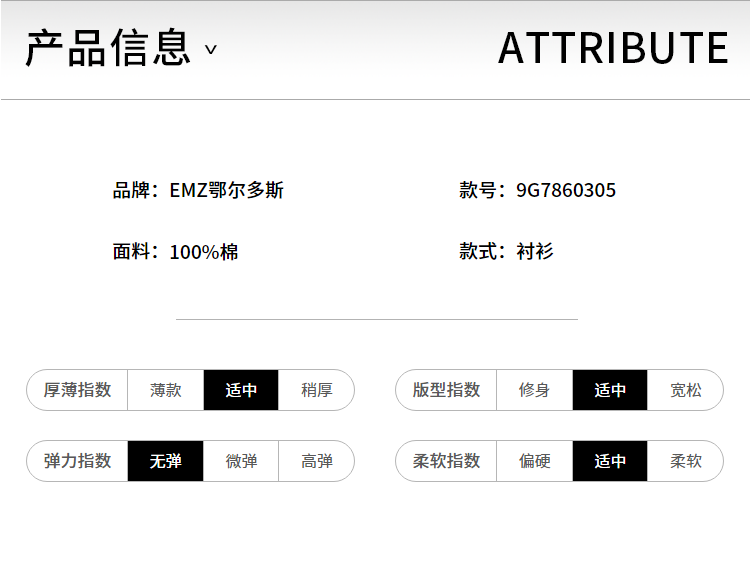Click the ATTRIBUTE title text
The image size is (750, 574).
click(x=613, y=47)
